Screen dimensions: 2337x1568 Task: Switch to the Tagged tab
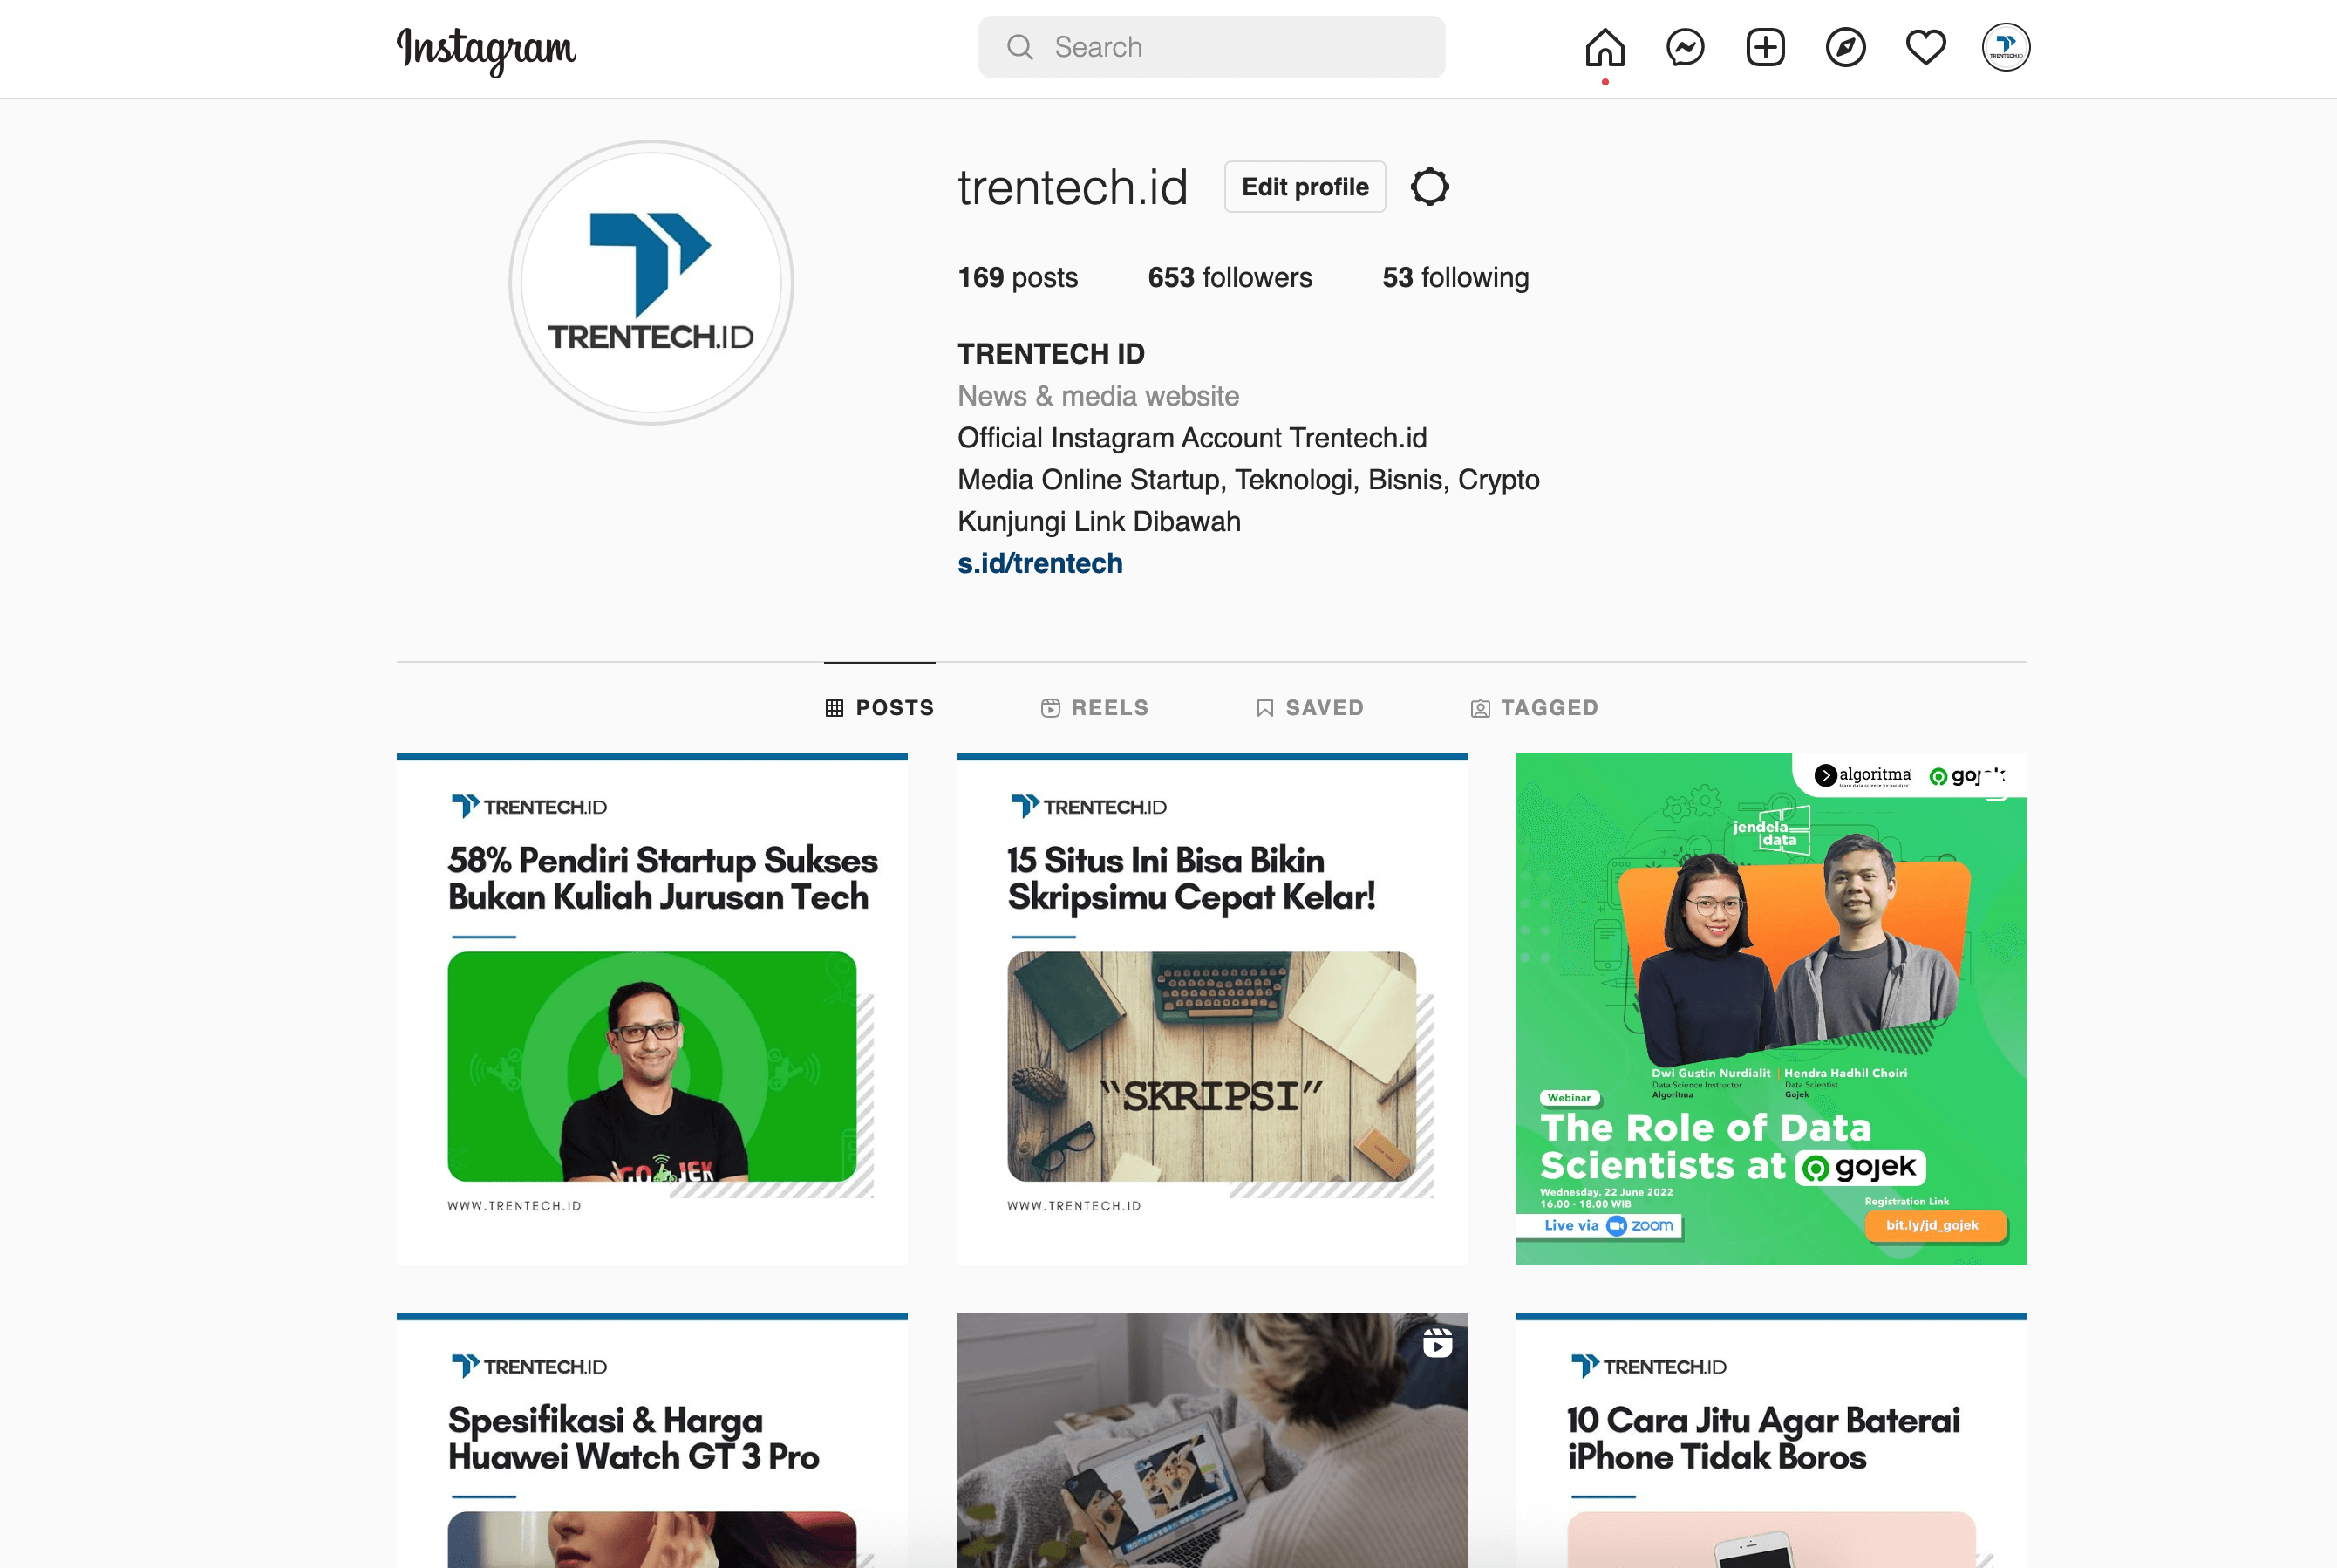click(1534, 708)
